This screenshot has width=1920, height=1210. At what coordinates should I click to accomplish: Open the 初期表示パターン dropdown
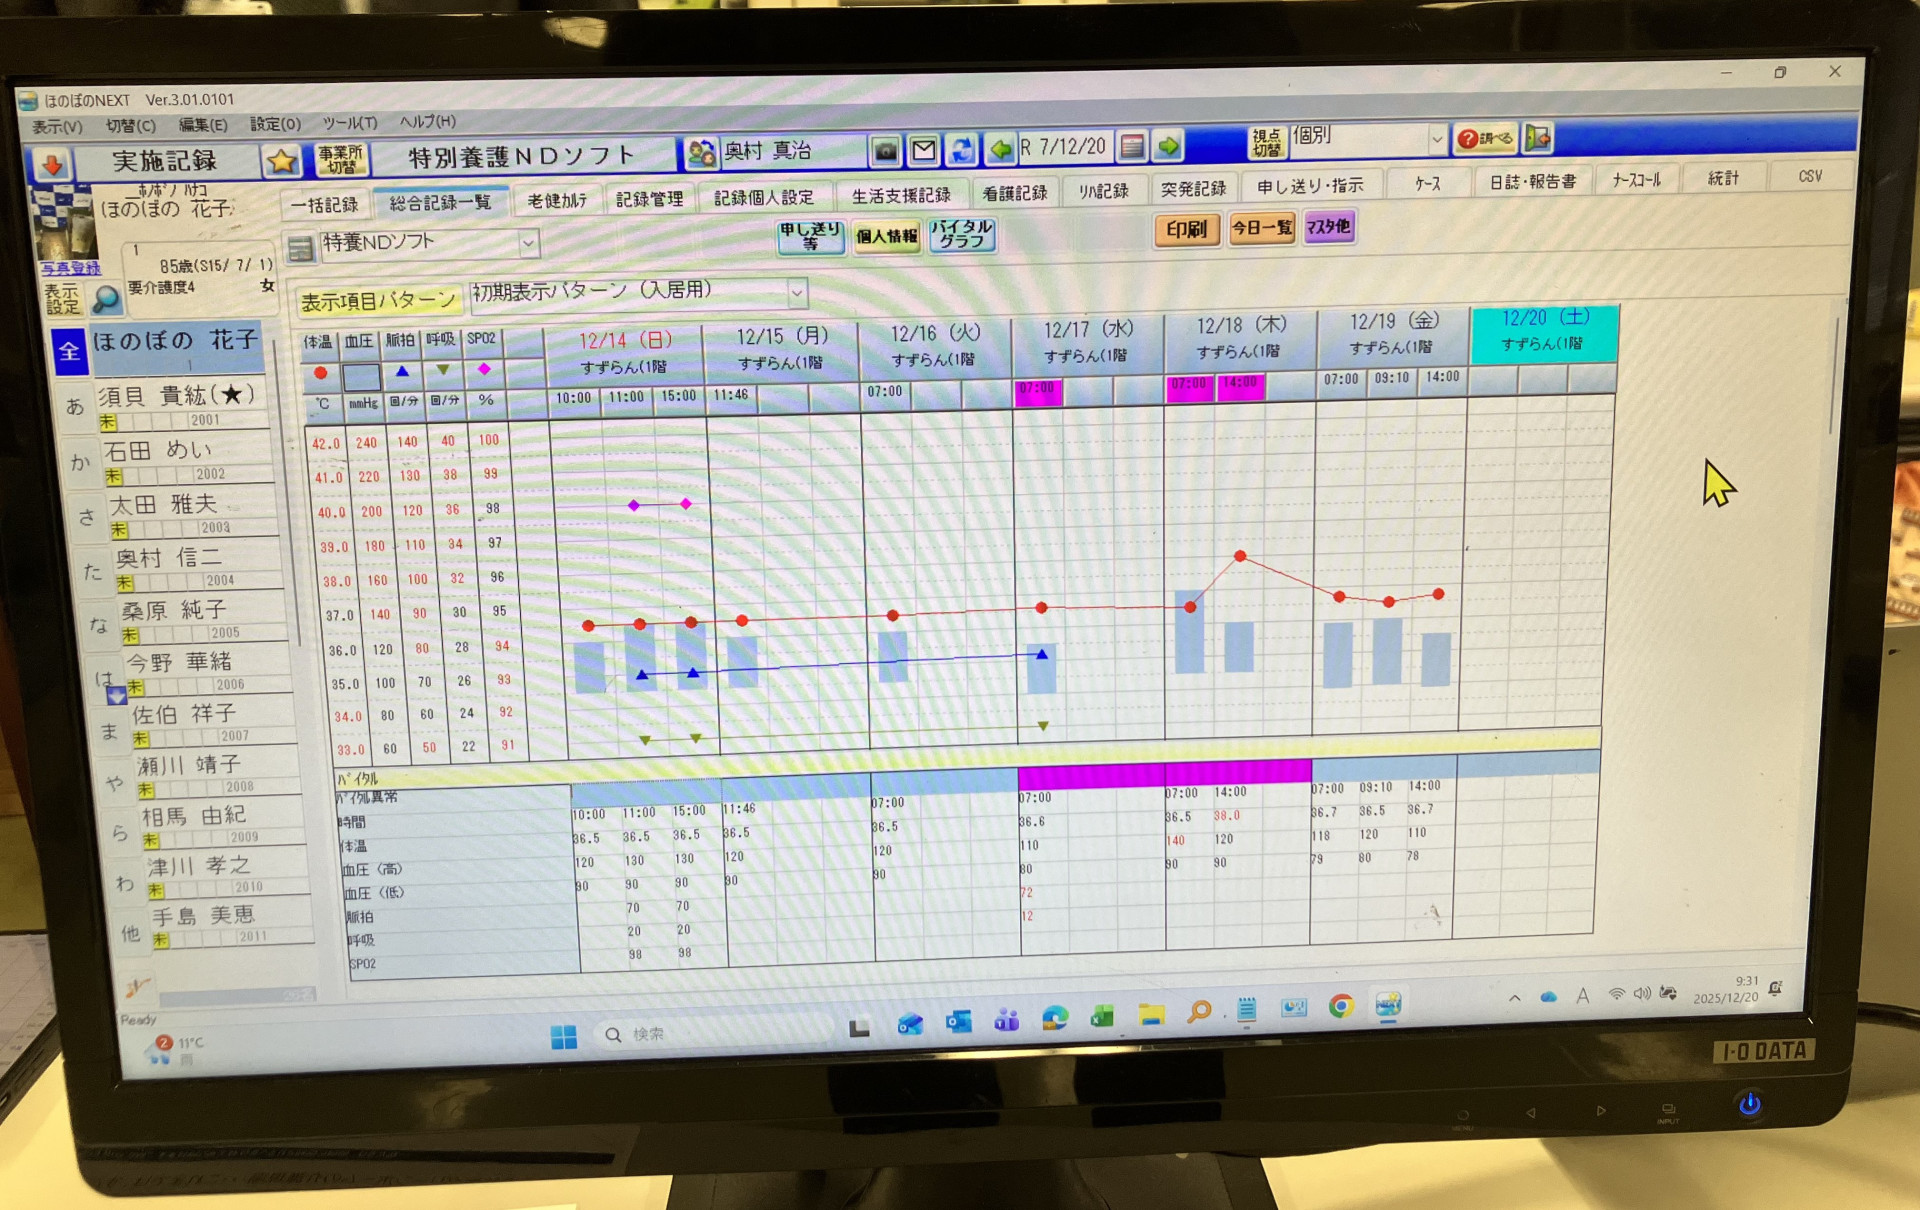[797, 293]
